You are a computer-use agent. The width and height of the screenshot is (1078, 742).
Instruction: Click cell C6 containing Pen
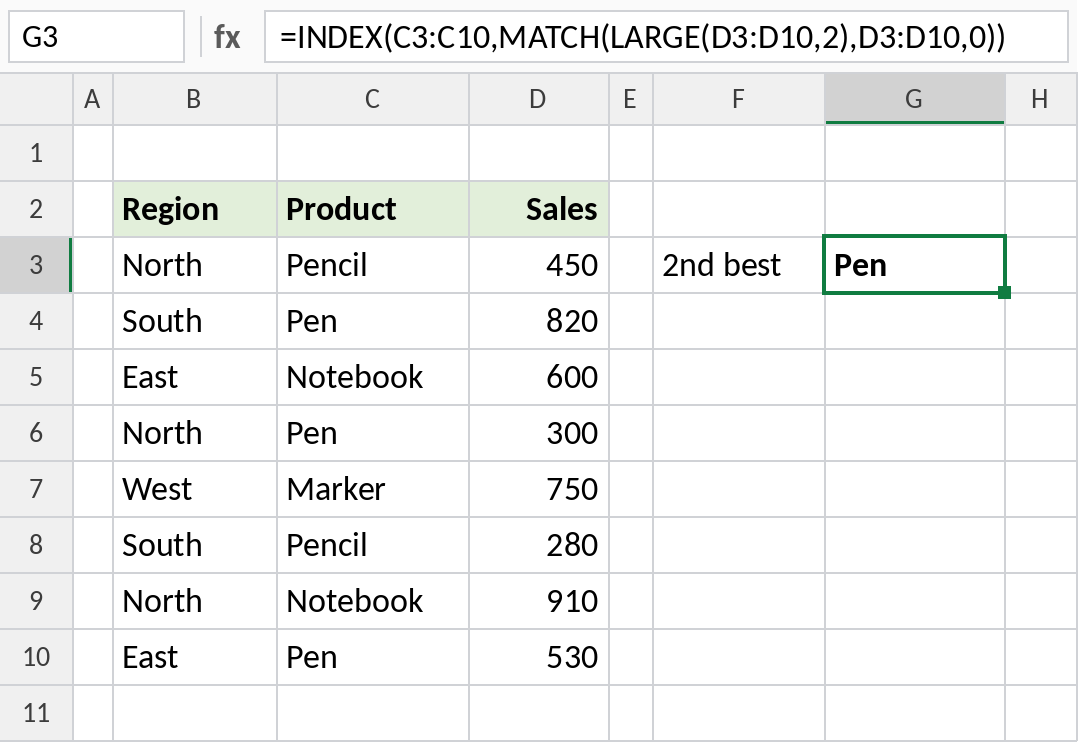click(373, 433)
